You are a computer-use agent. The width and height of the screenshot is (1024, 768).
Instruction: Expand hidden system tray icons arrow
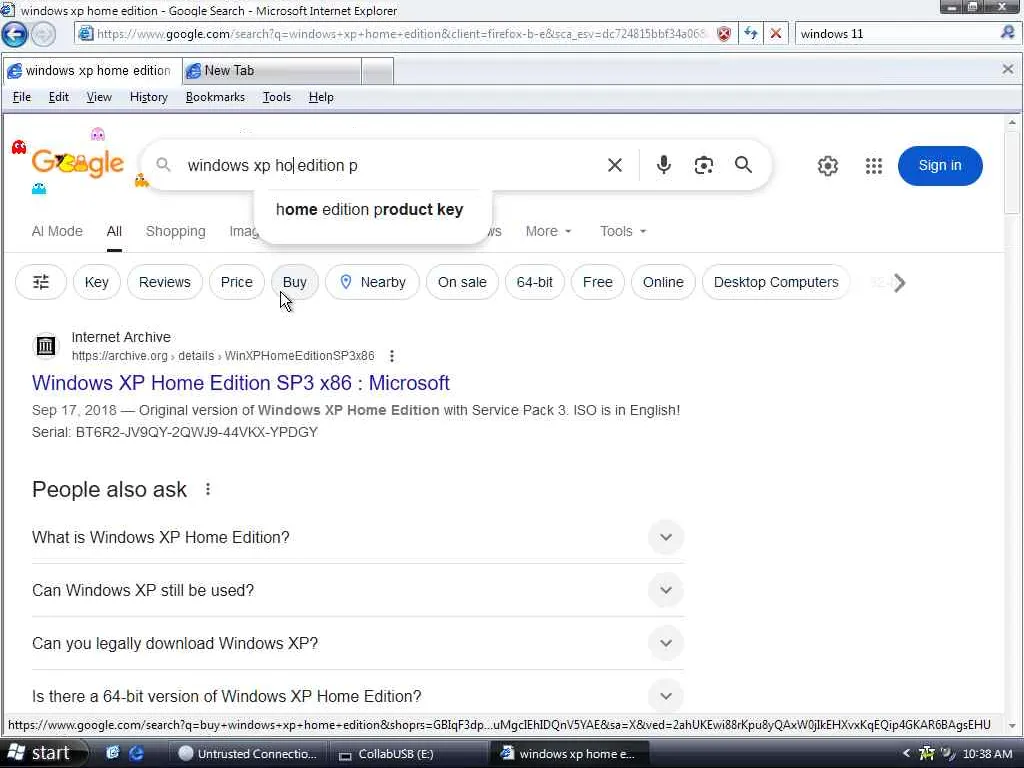pyautogui.click(x=906, y=753)
